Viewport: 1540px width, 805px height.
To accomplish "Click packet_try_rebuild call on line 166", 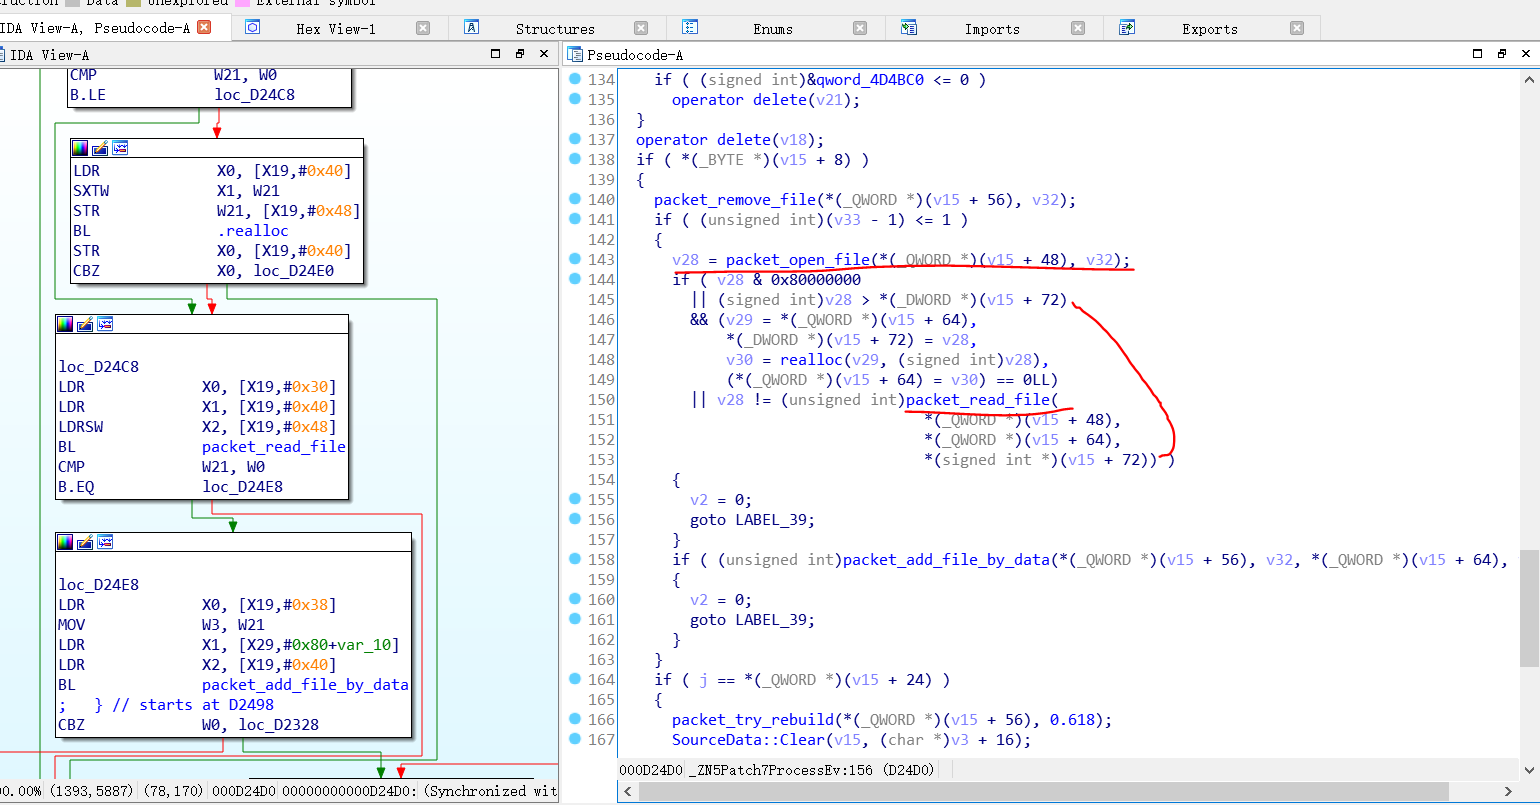I will click(753, 719).
